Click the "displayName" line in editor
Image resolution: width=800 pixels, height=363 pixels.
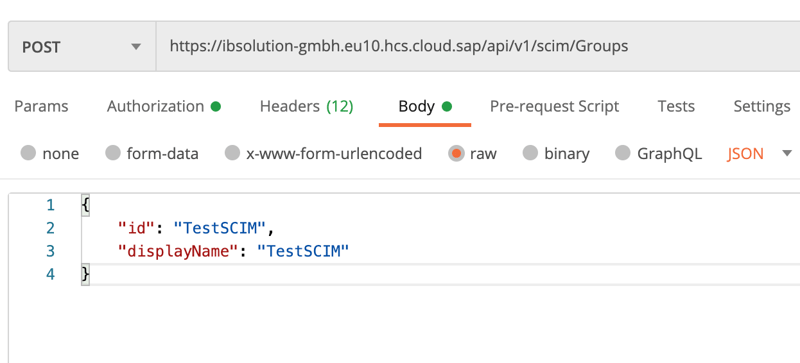click(x=233, y=251)
